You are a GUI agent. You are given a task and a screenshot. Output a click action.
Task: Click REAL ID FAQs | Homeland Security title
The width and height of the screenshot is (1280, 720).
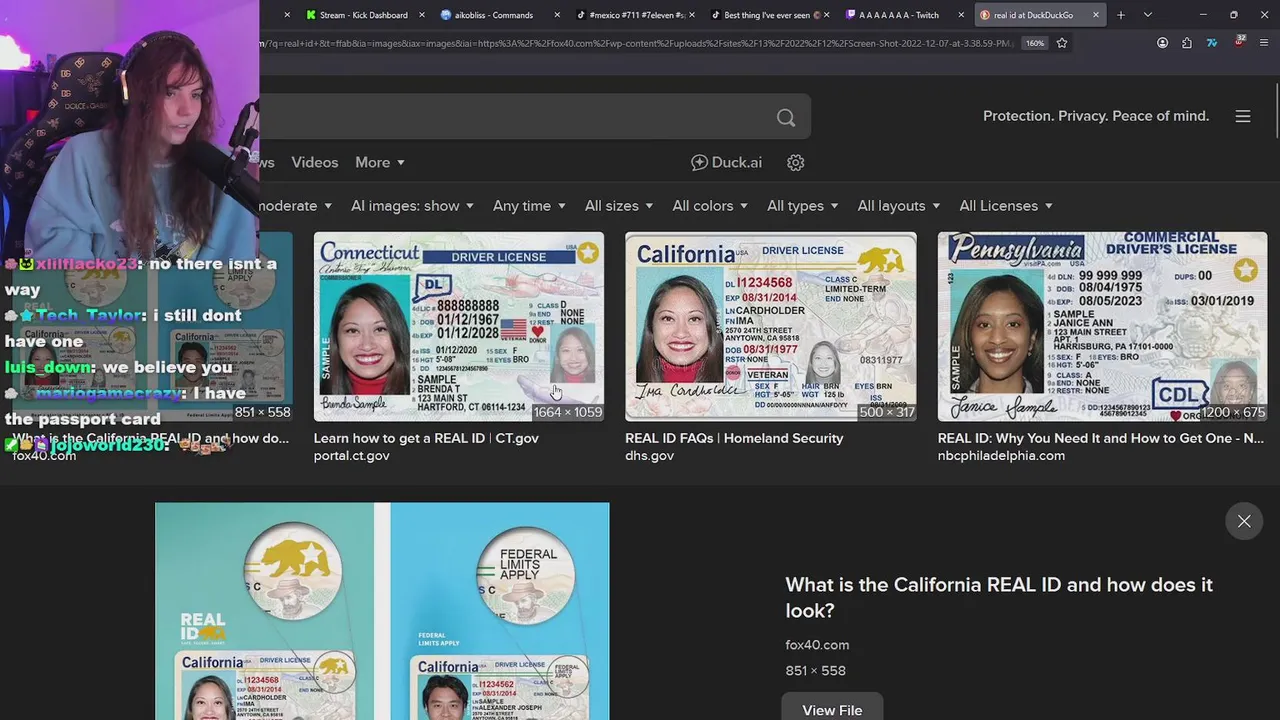[734, 438]
